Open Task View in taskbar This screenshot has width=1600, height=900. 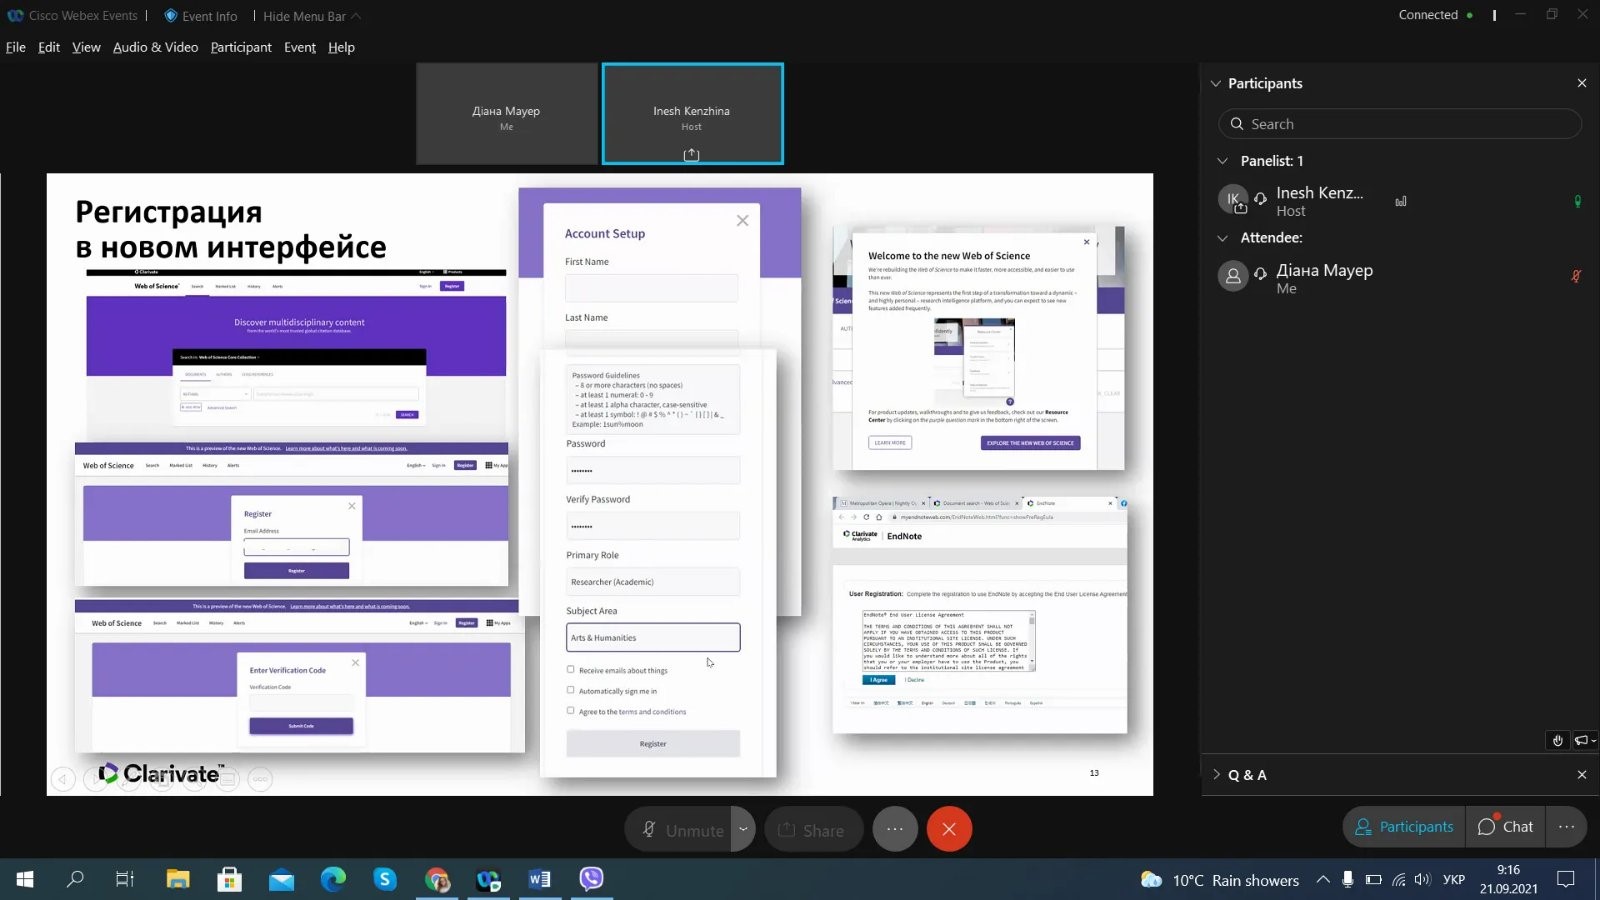tap(125, 879)
